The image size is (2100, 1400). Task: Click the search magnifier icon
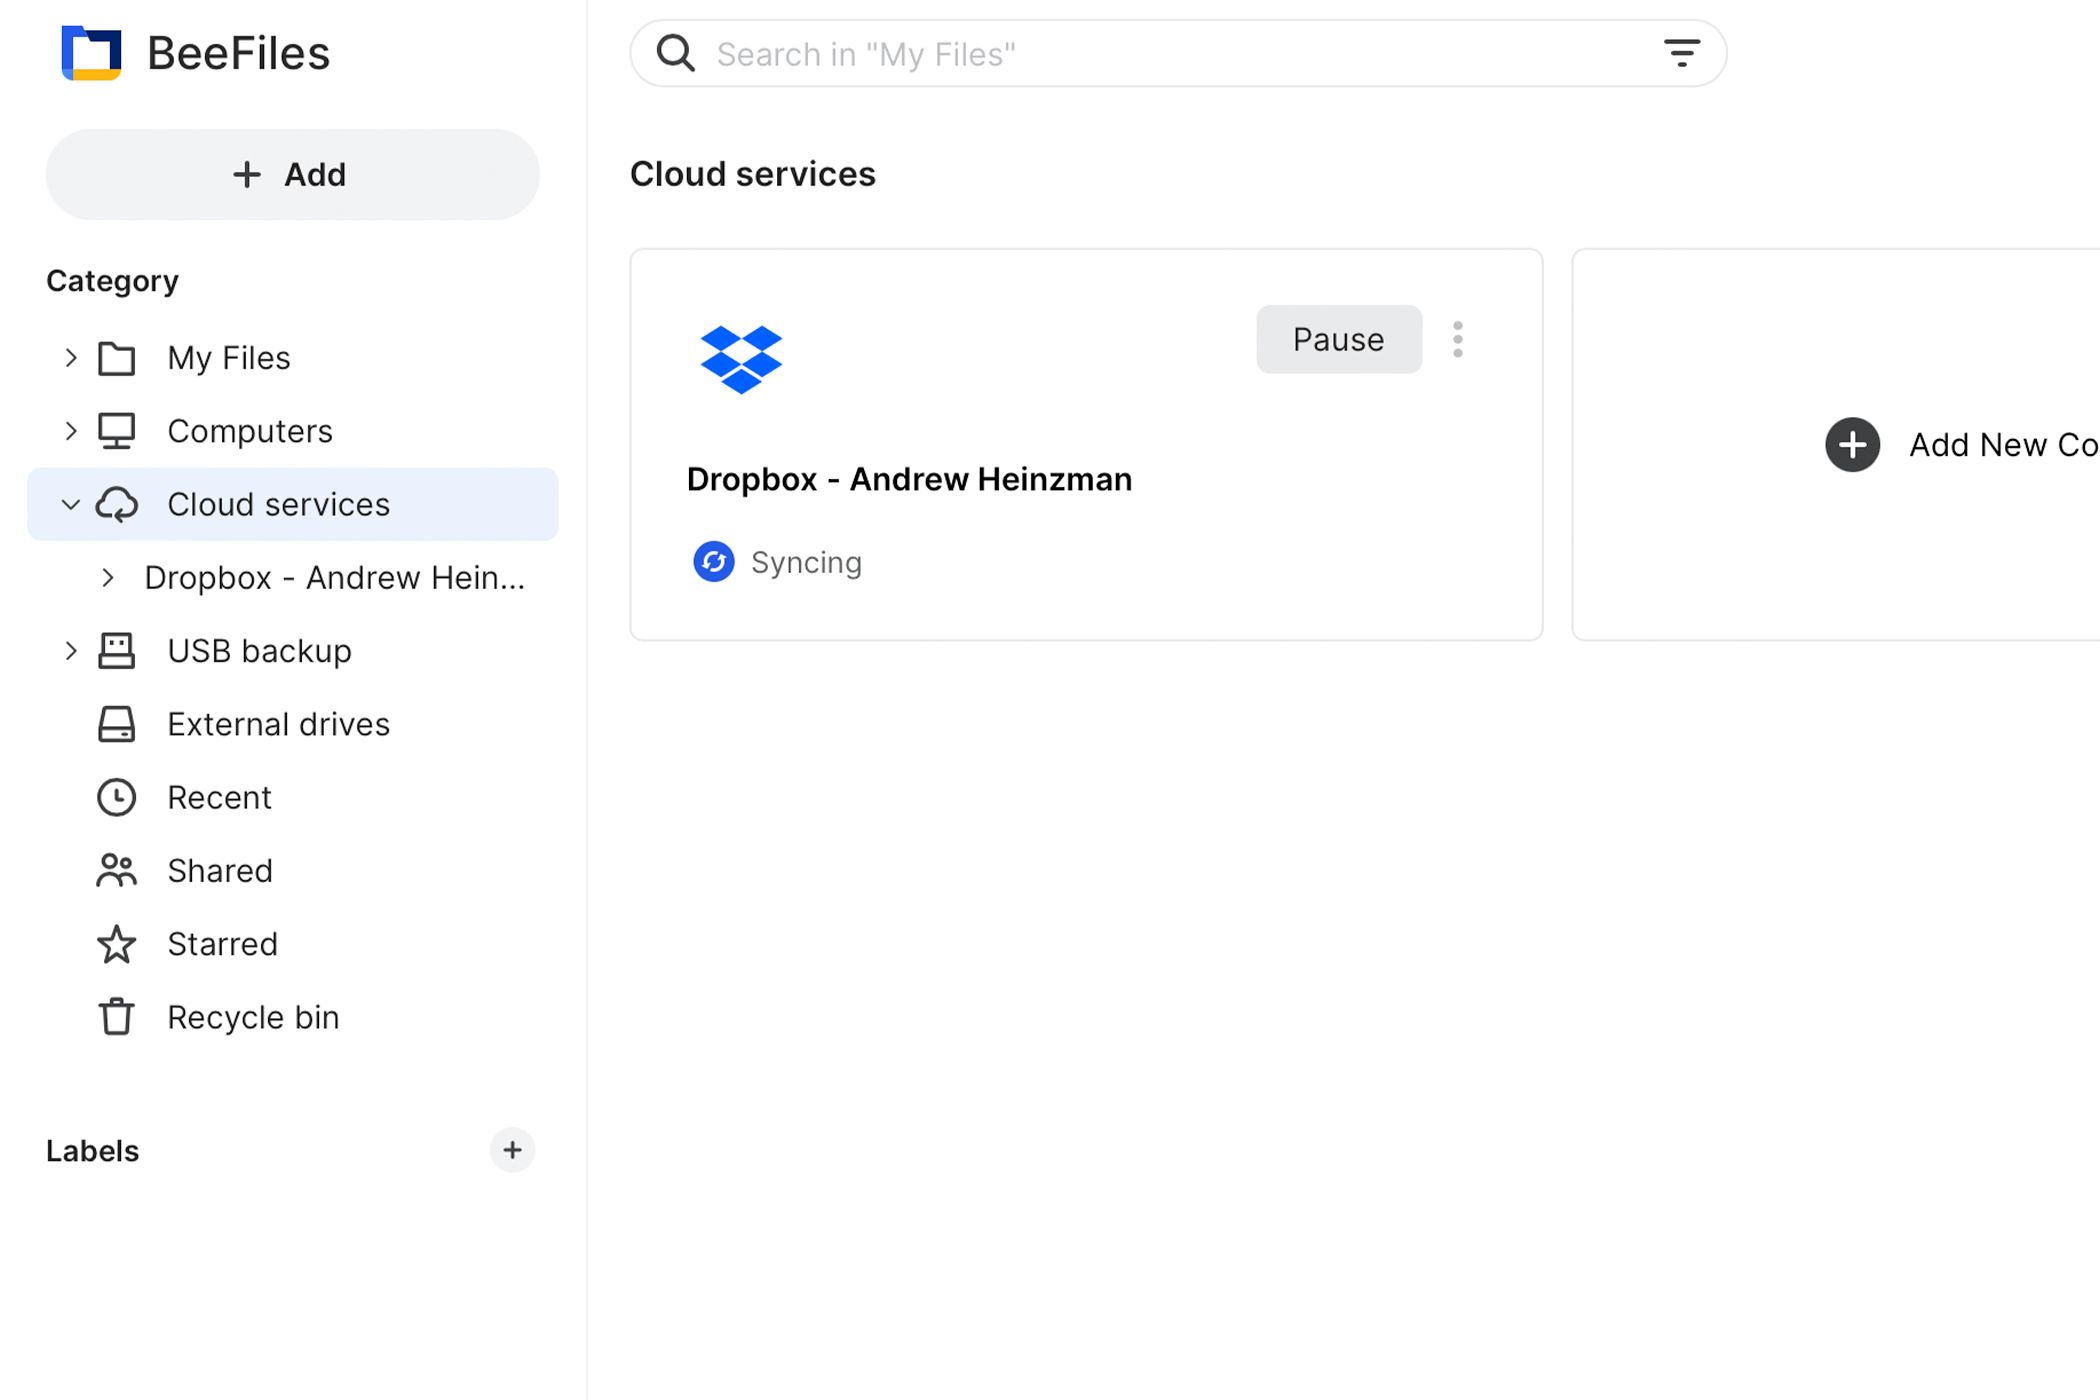click(x=676, y=53)
